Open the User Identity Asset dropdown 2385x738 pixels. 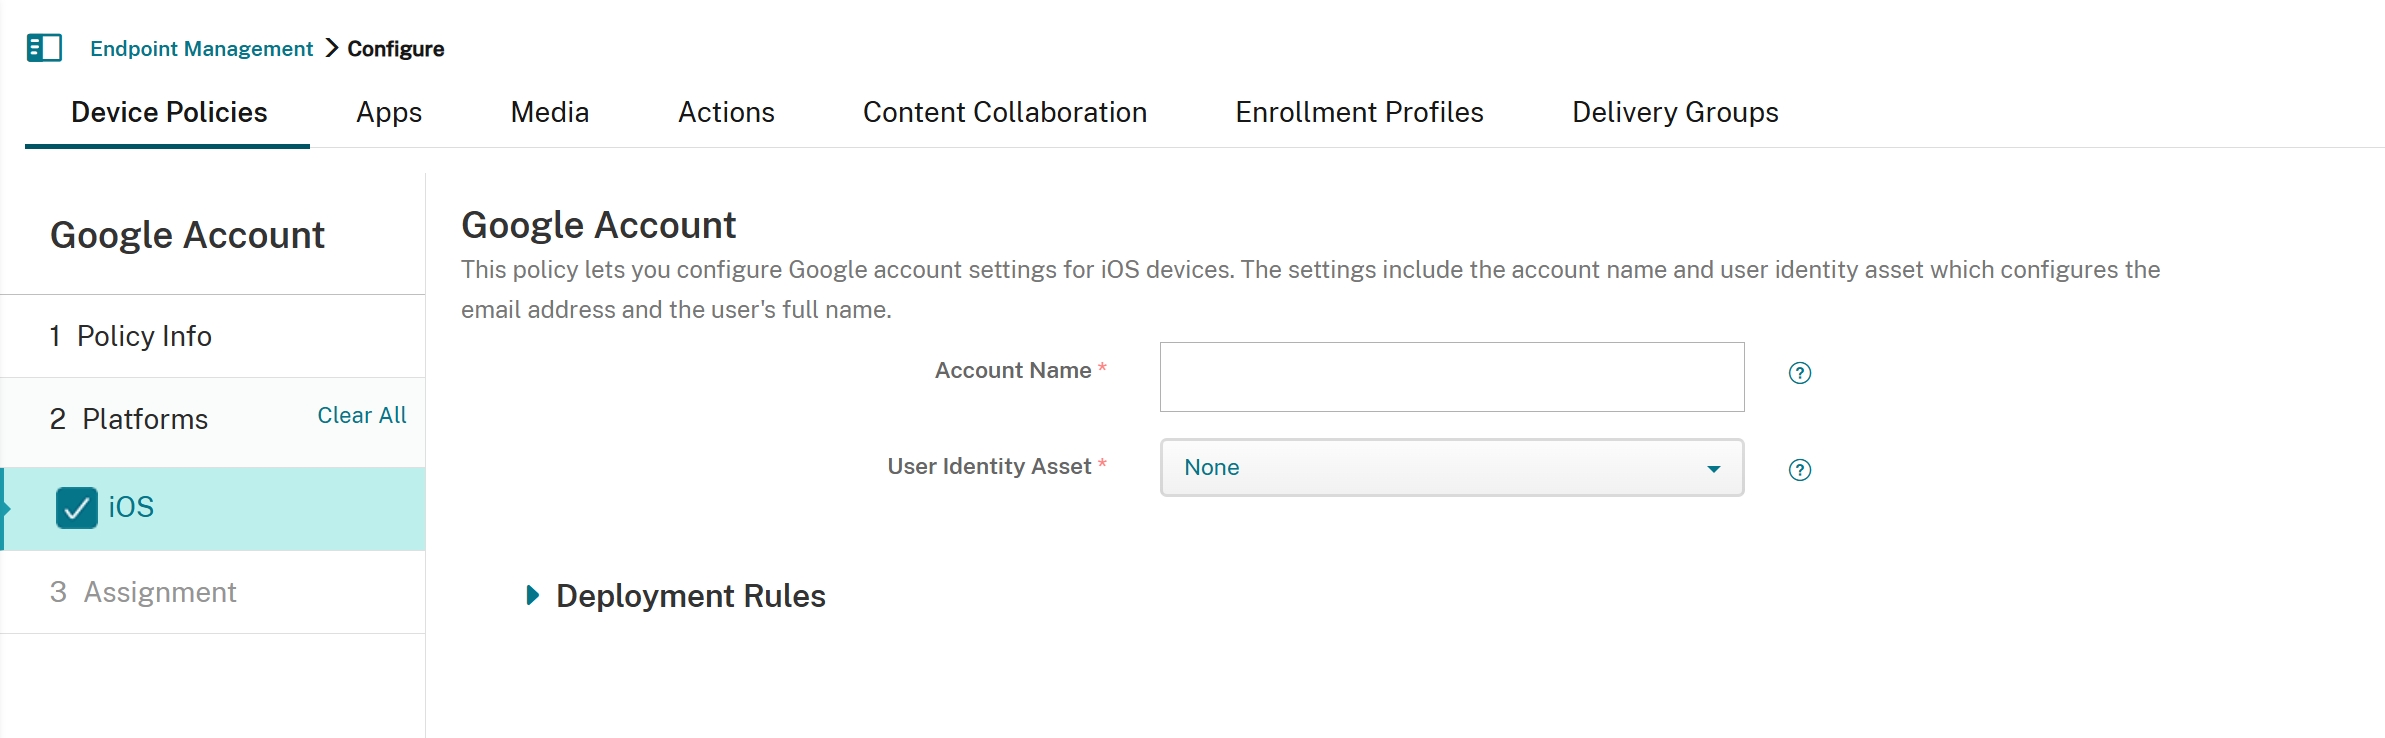1451,468
